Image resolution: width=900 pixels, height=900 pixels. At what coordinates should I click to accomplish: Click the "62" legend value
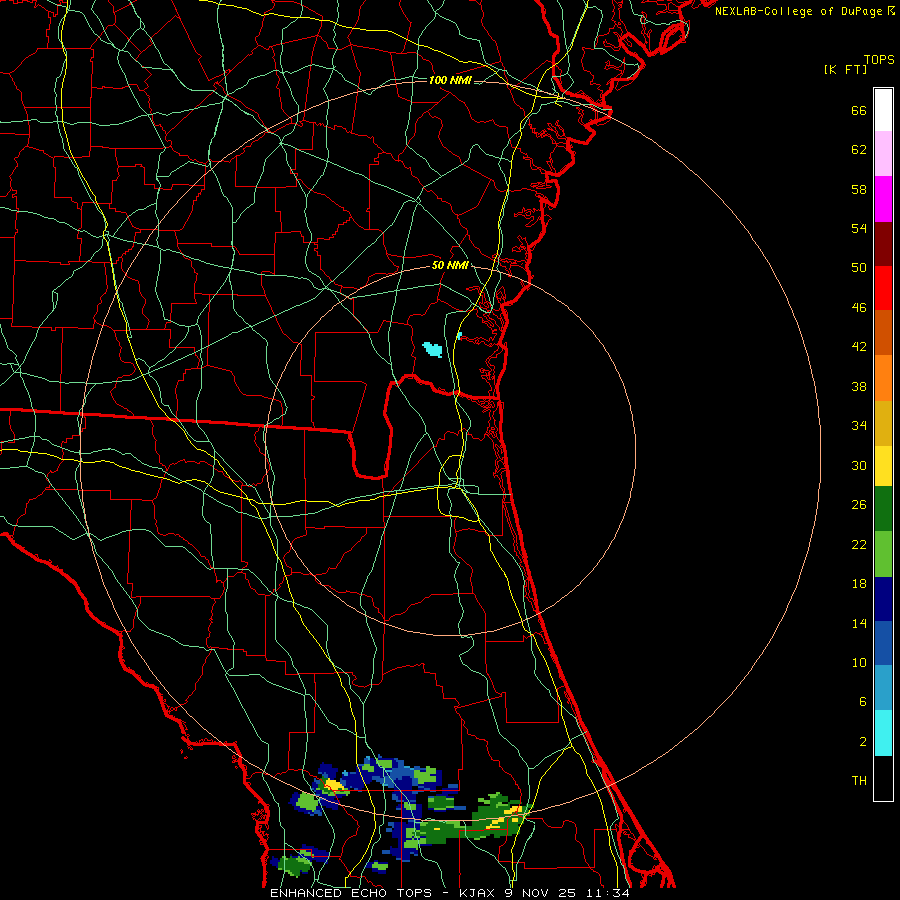pyautogui.click(x=859, y=150)
